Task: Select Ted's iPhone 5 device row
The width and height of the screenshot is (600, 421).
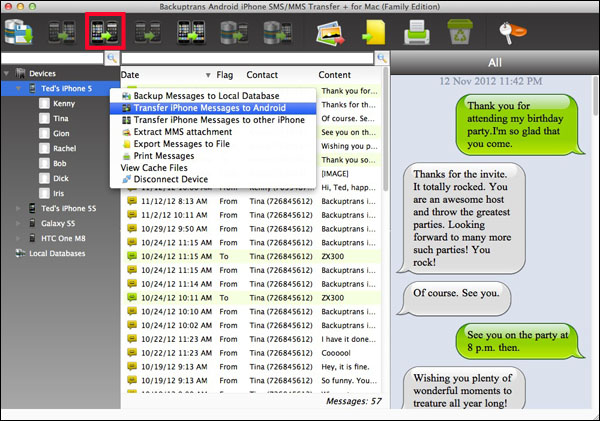Action: [60, 88]
